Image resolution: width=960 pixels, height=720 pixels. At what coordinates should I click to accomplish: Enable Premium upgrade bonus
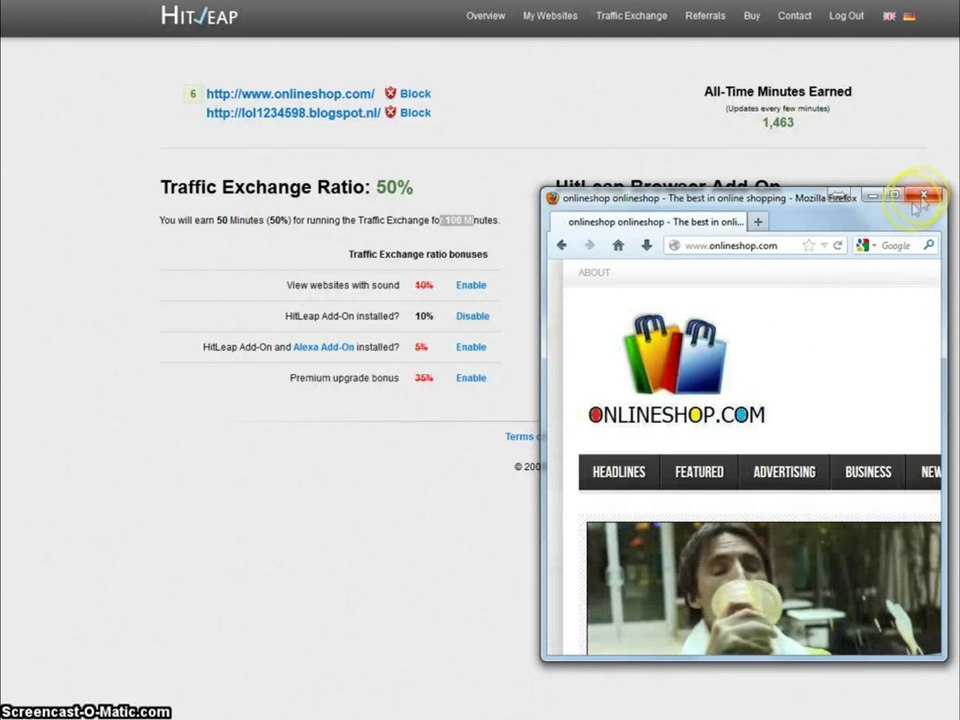(471, 378)
